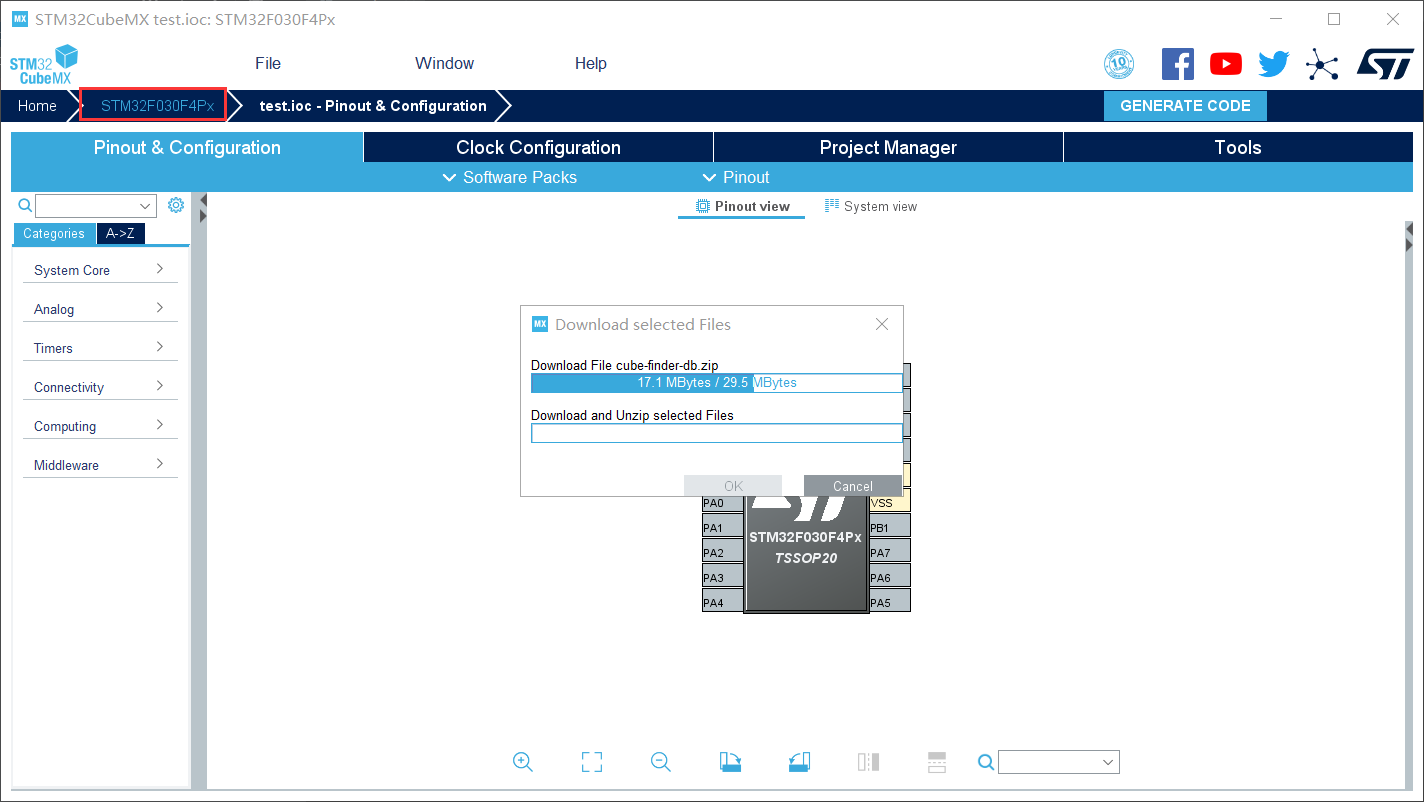Expand System Core category
Screen dimensions: 1424x802
coord(100,270)
